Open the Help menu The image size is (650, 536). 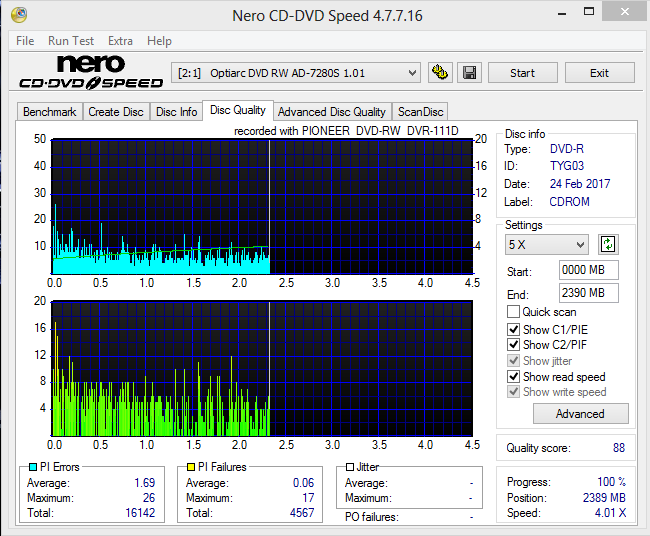click(x=159, y=41)
